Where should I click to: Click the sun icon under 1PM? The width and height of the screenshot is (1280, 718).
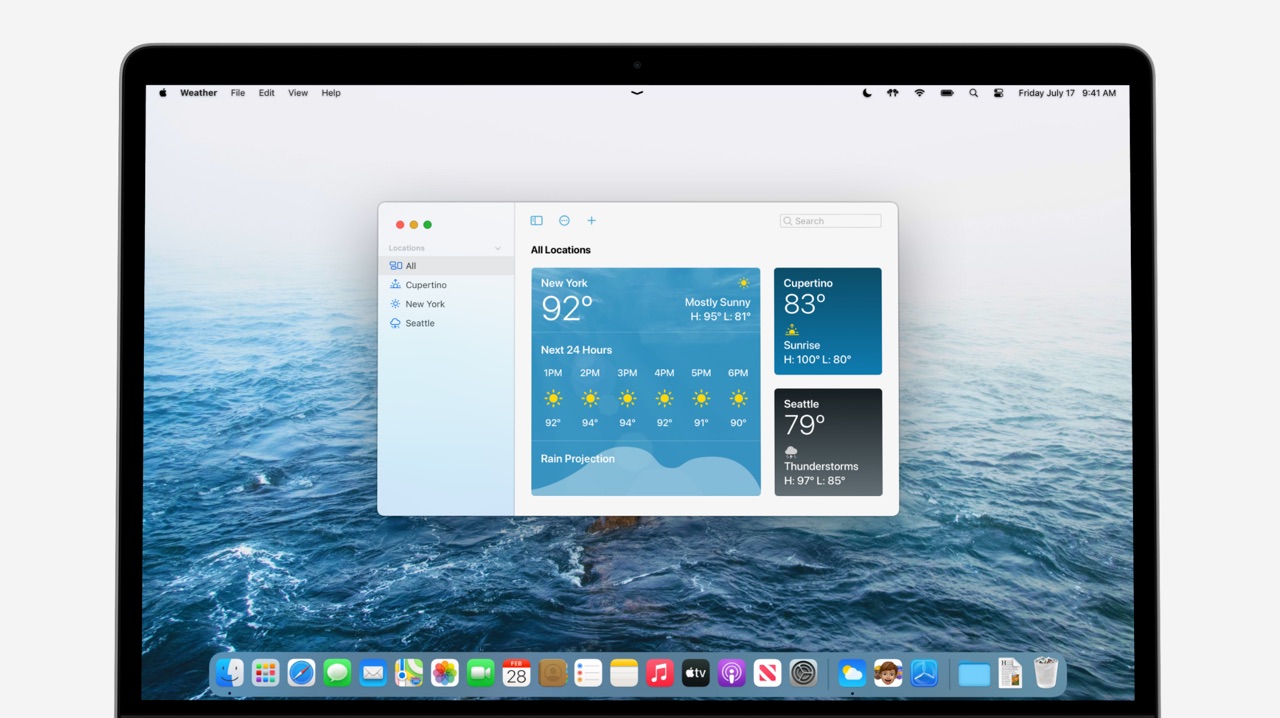(x=553, y=398)
